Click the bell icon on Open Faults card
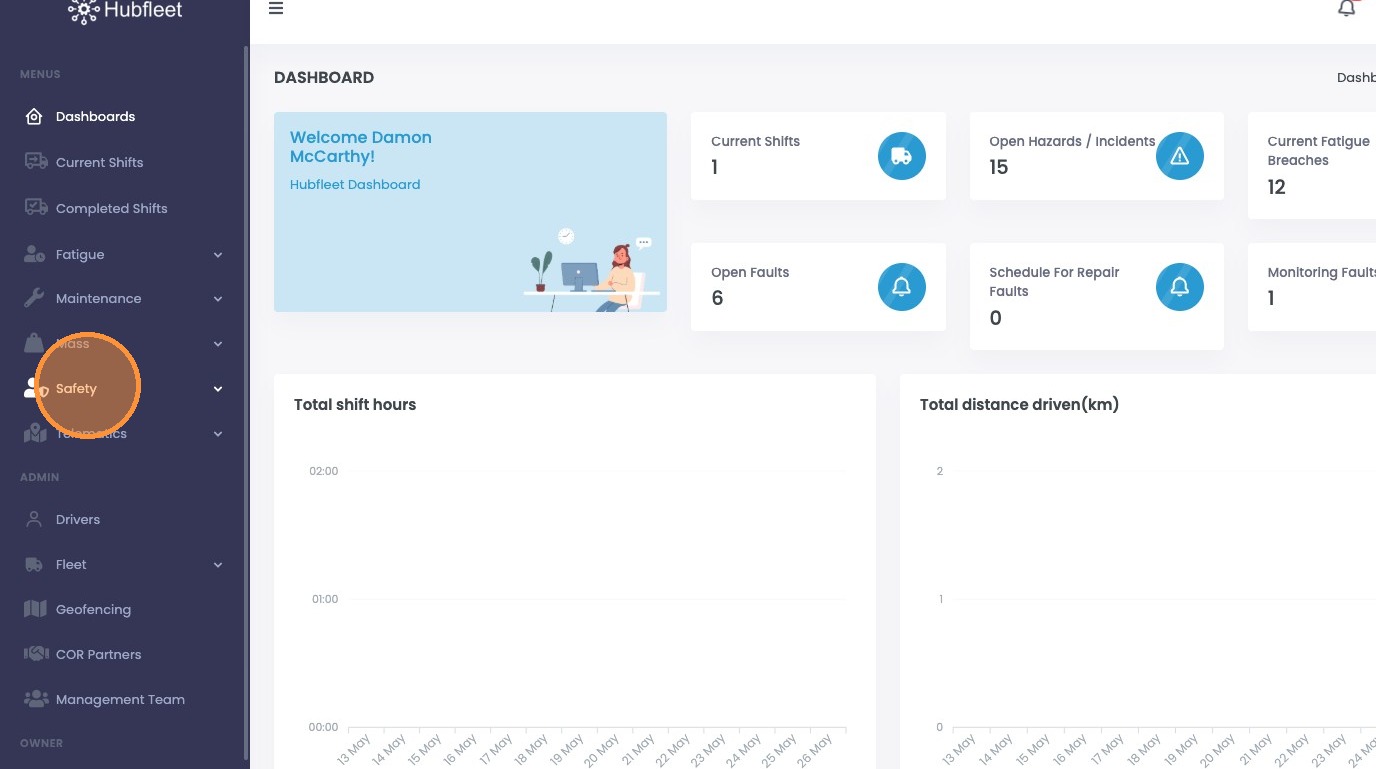The width and height of the screenshot is (1376, 769). tap(902, 287)
